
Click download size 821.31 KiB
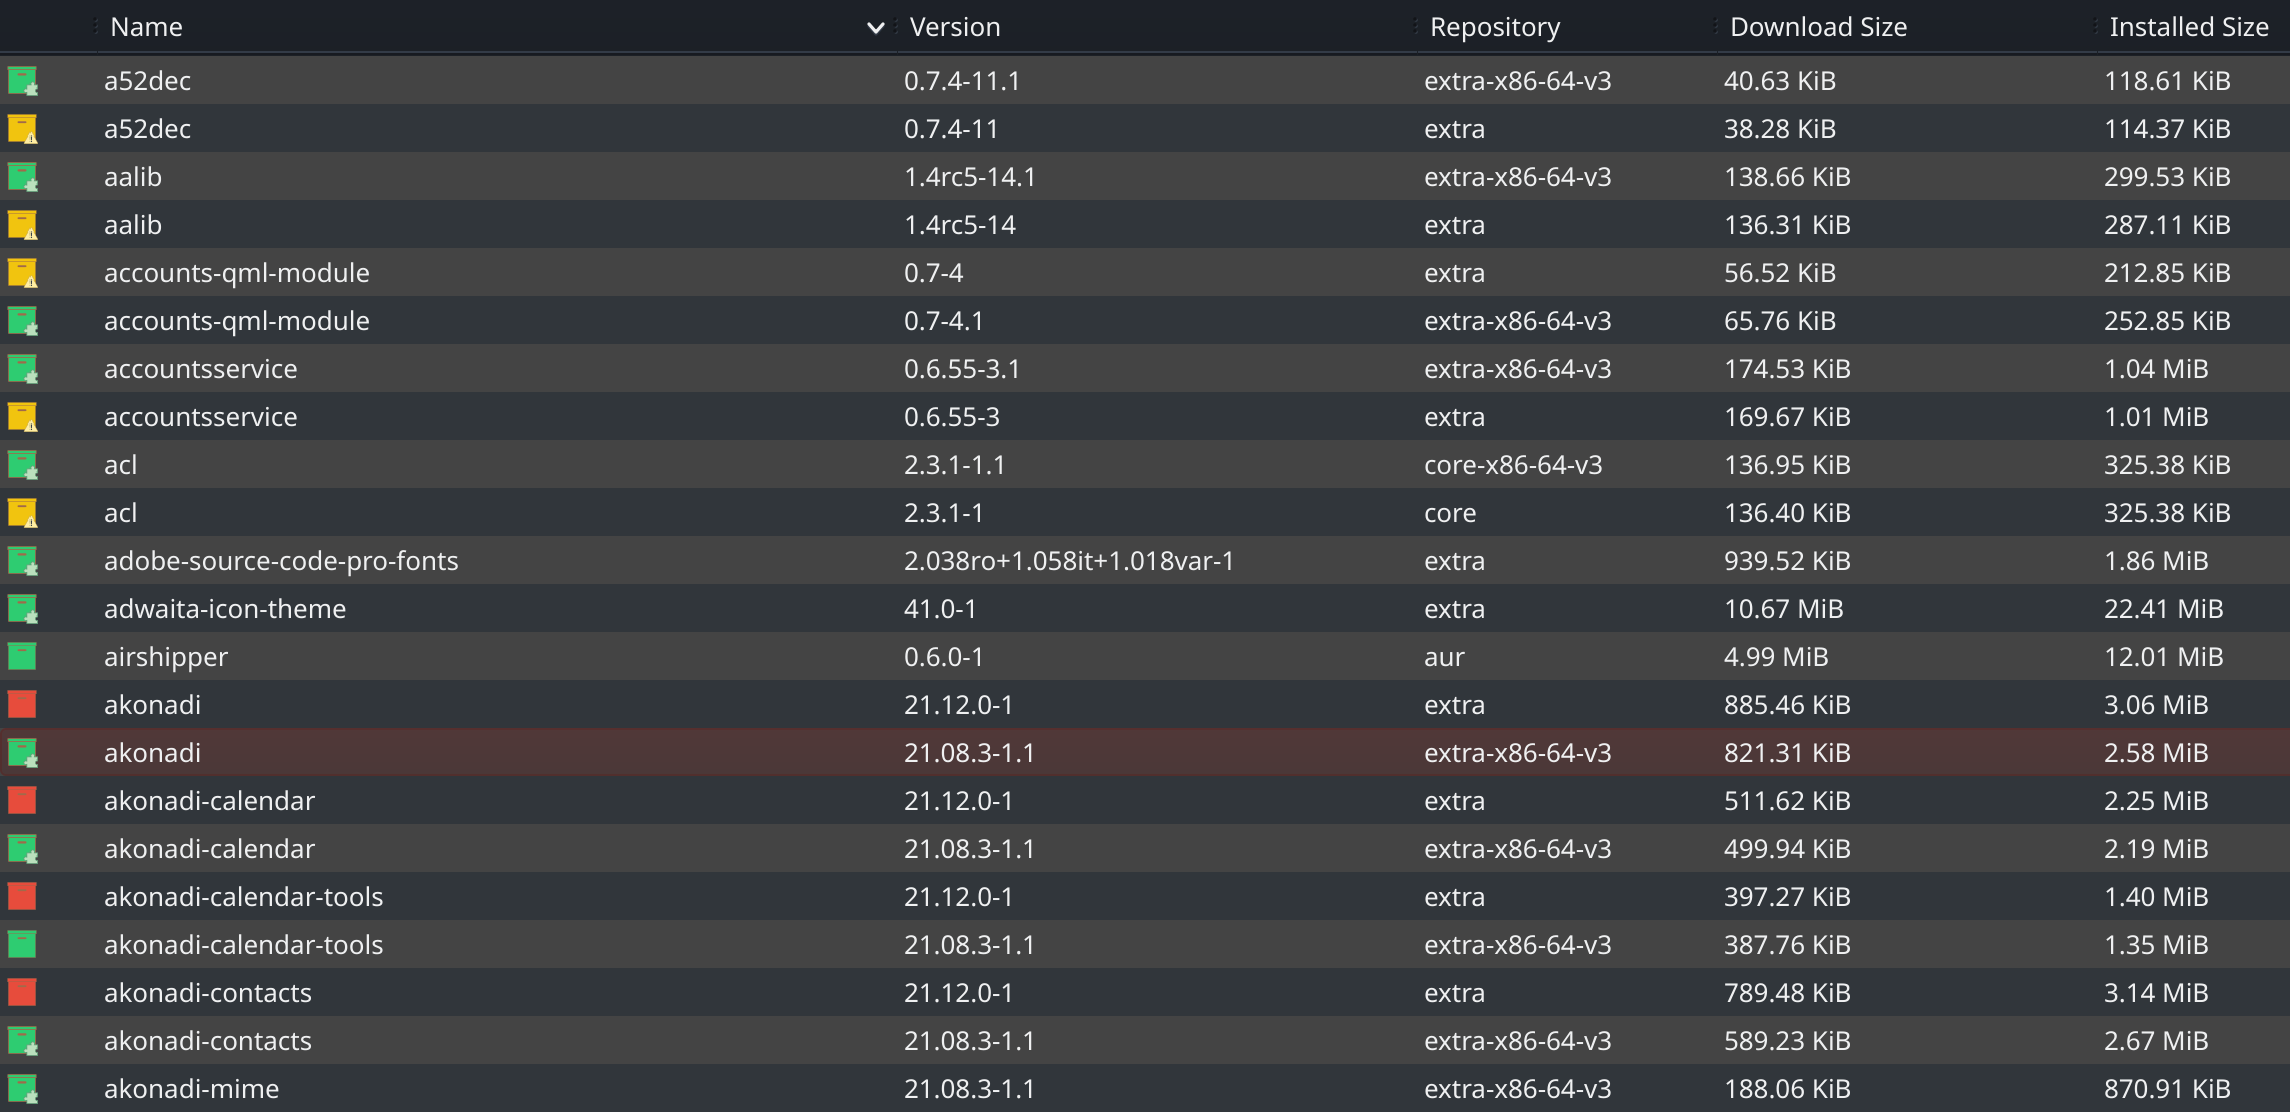tap(1787, 753)
